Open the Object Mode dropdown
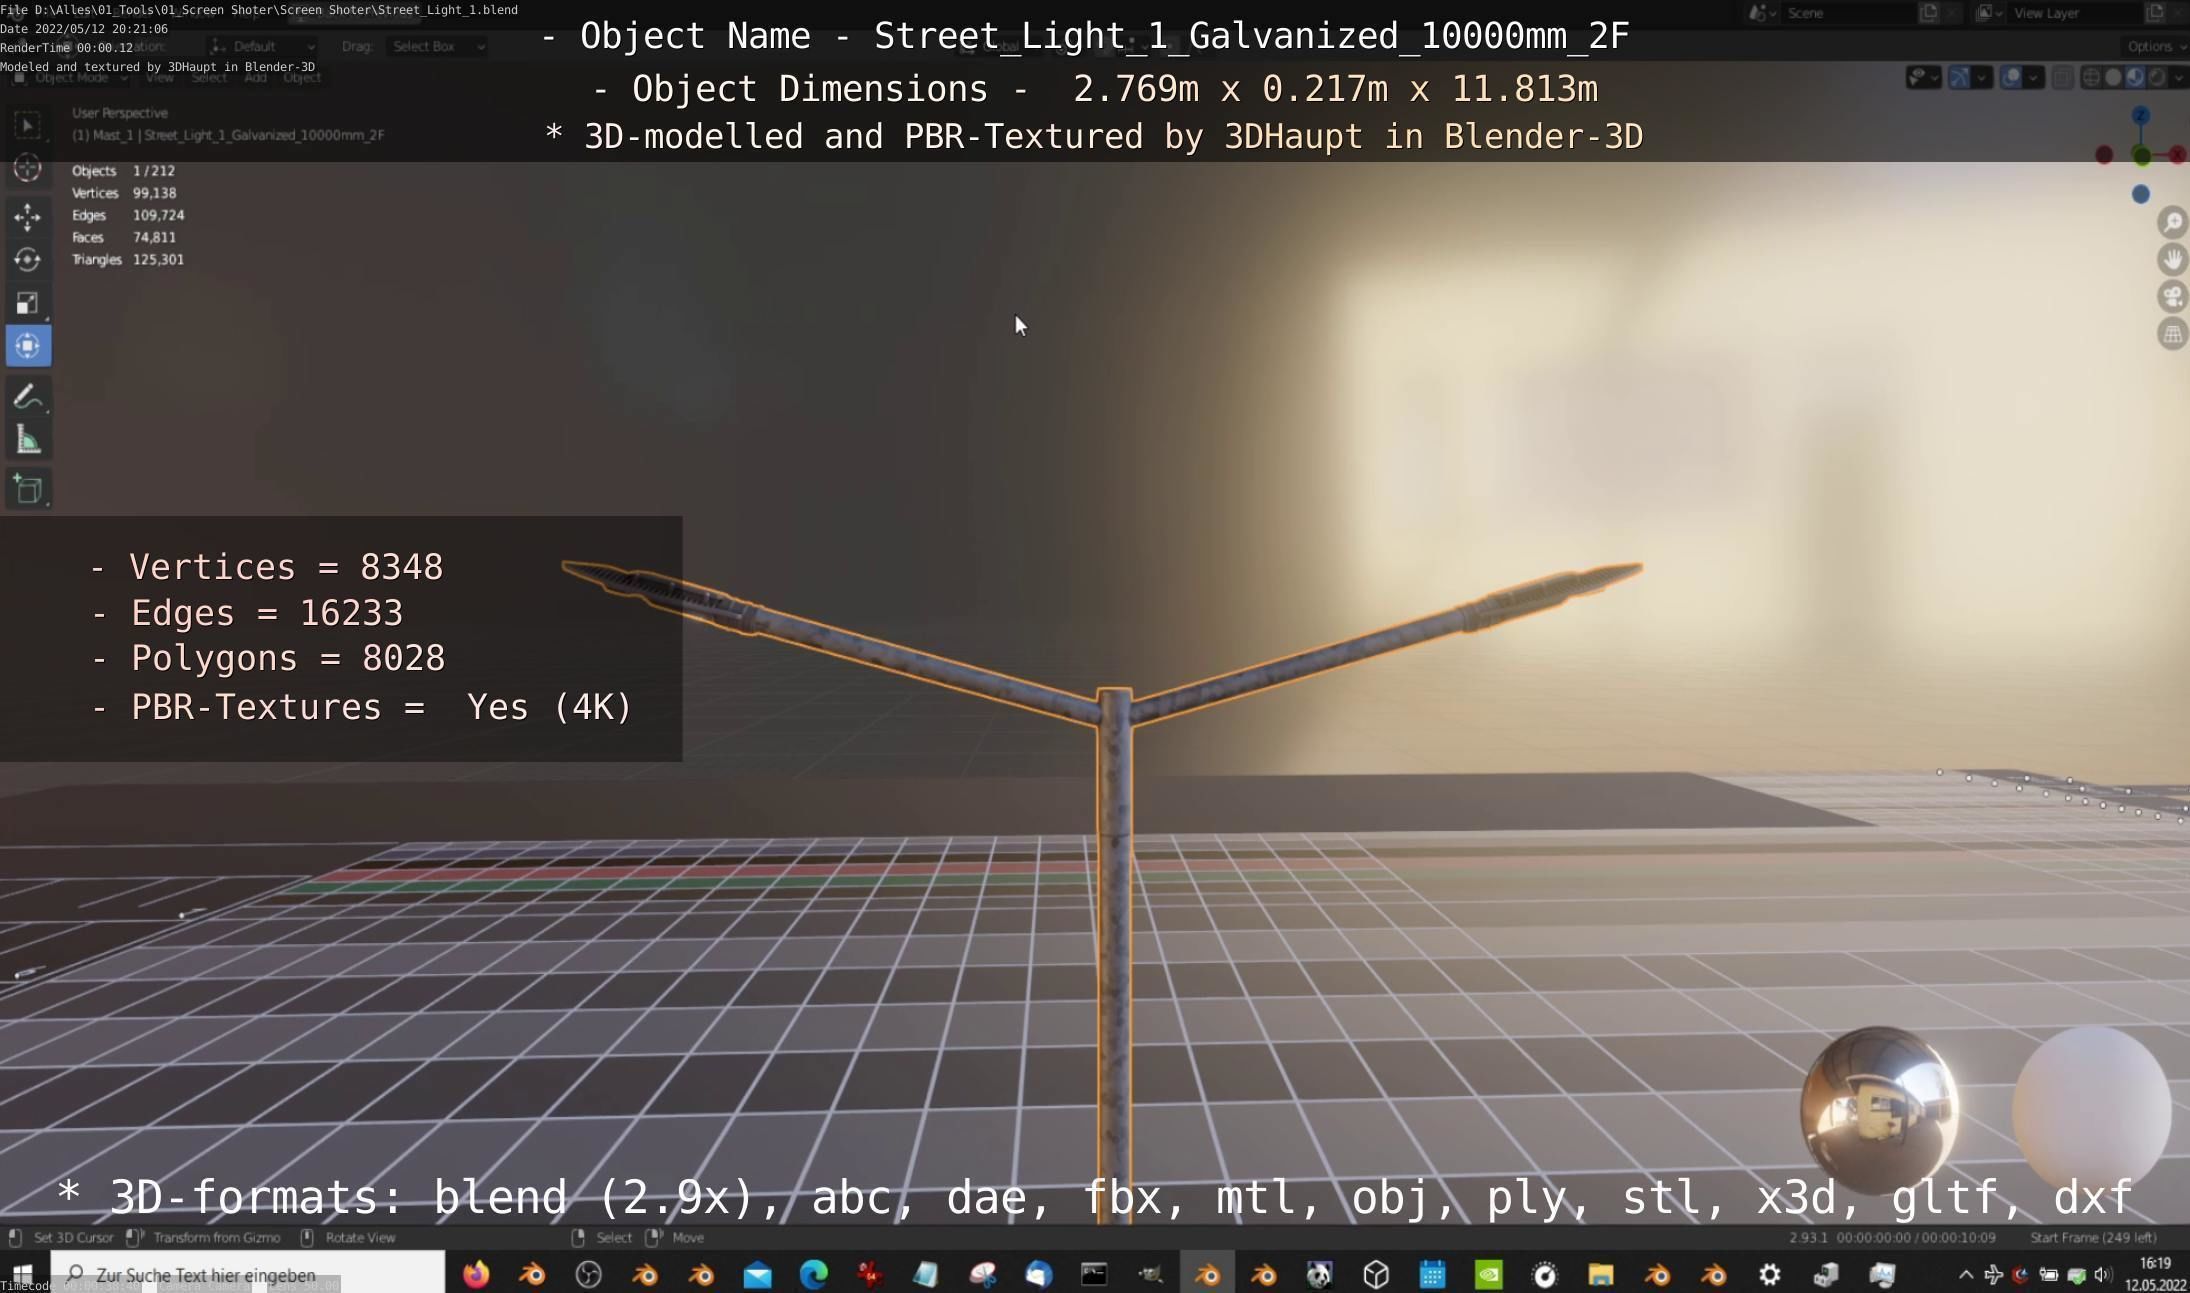 70,78
